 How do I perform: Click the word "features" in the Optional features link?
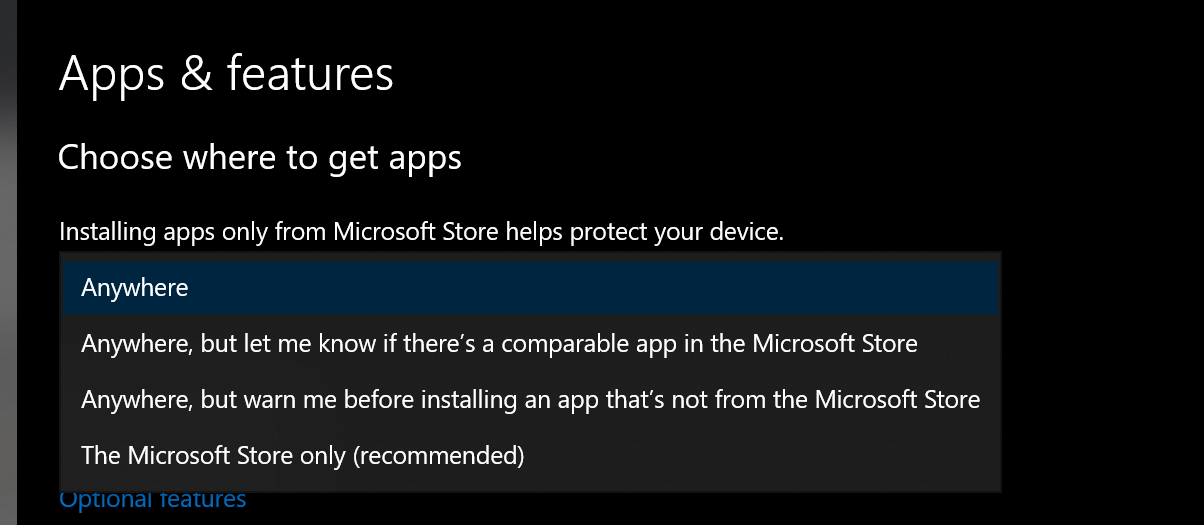pyautogui.click(x=200, y=499)
